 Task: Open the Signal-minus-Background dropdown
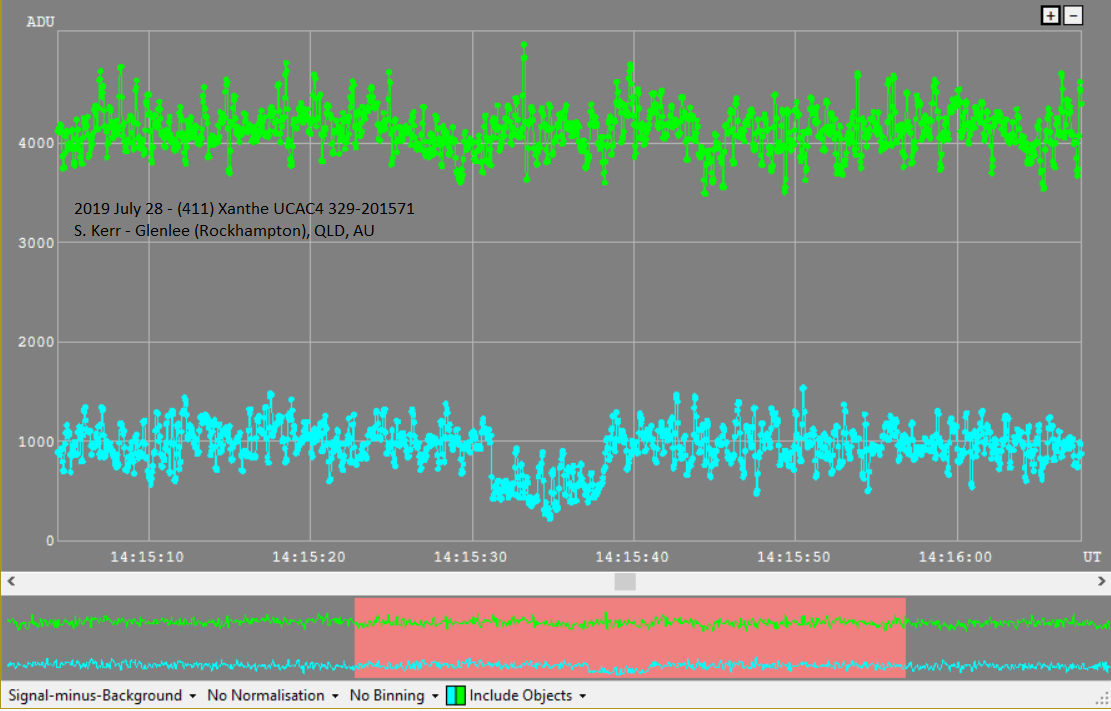tap(102, 695)
